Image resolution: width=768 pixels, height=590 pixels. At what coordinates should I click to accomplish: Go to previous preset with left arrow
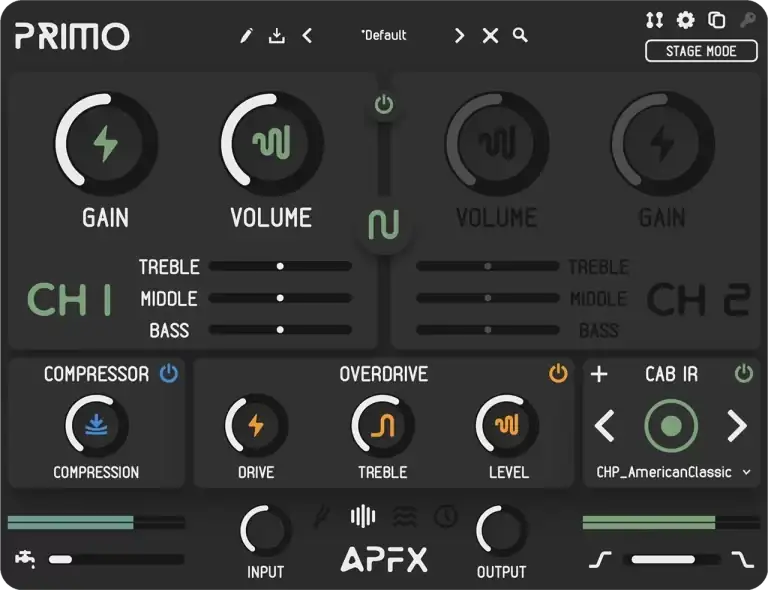pos(307,35)
